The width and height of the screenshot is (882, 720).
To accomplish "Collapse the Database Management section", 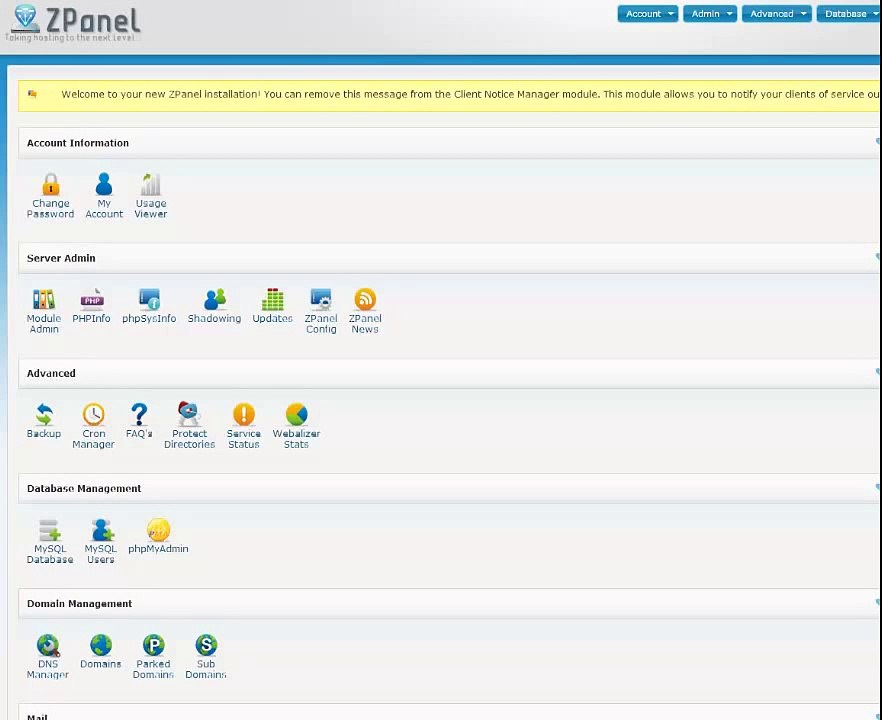I will [x=878, y=487].
